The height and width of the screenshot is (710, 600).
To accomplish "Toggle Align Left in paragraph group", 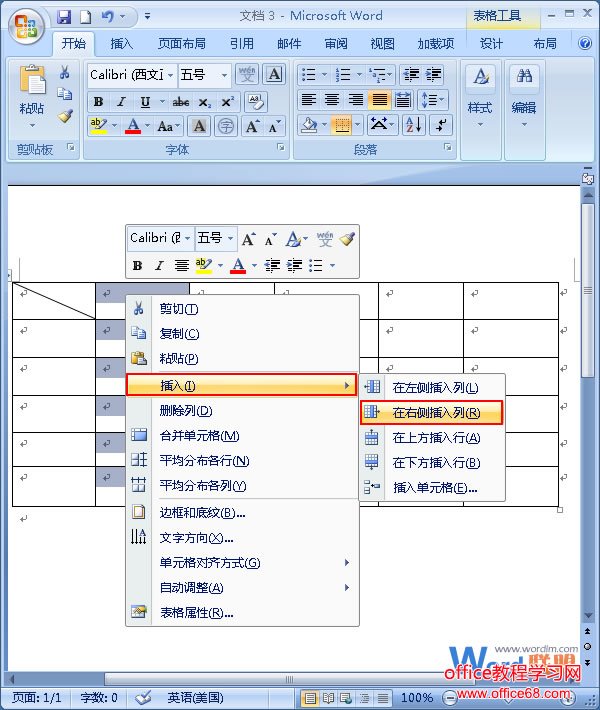I will (x=309, y=100).
